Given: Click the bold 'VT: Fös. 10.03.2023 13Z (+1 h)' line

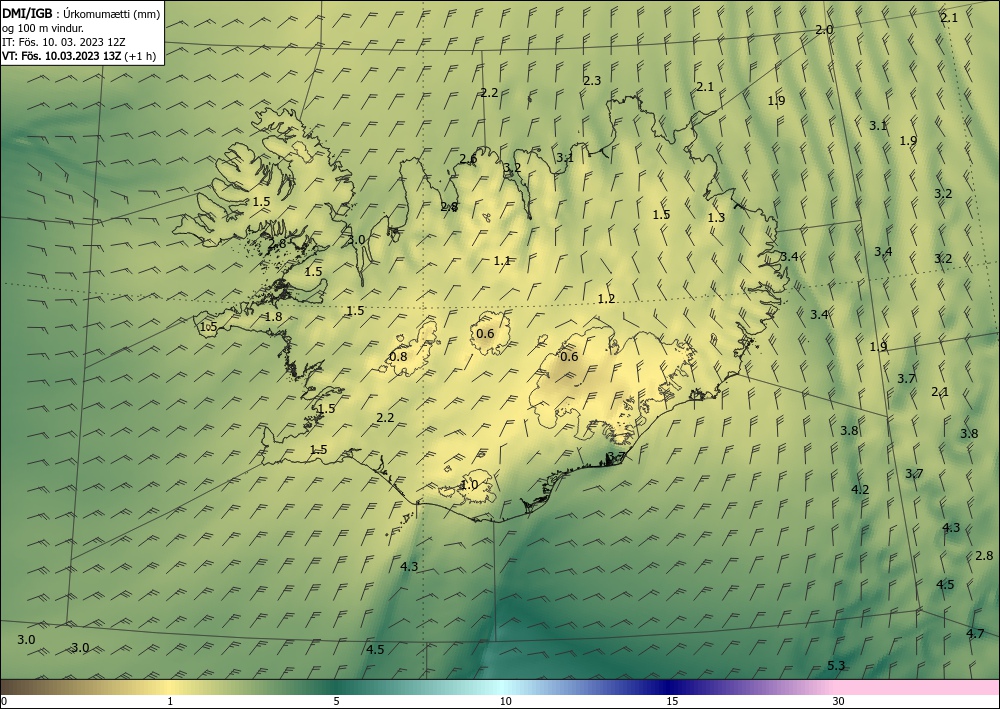Looking at the screenshot, I should (79, 56).
